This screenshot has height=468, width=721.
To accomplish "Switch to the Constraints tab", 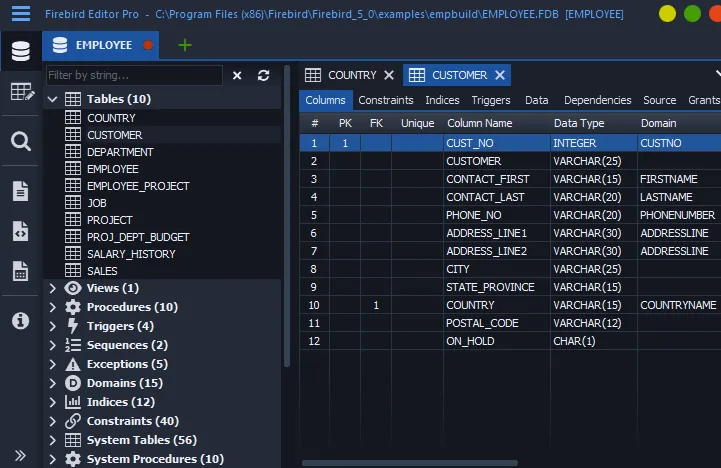I will click(386, 100).
